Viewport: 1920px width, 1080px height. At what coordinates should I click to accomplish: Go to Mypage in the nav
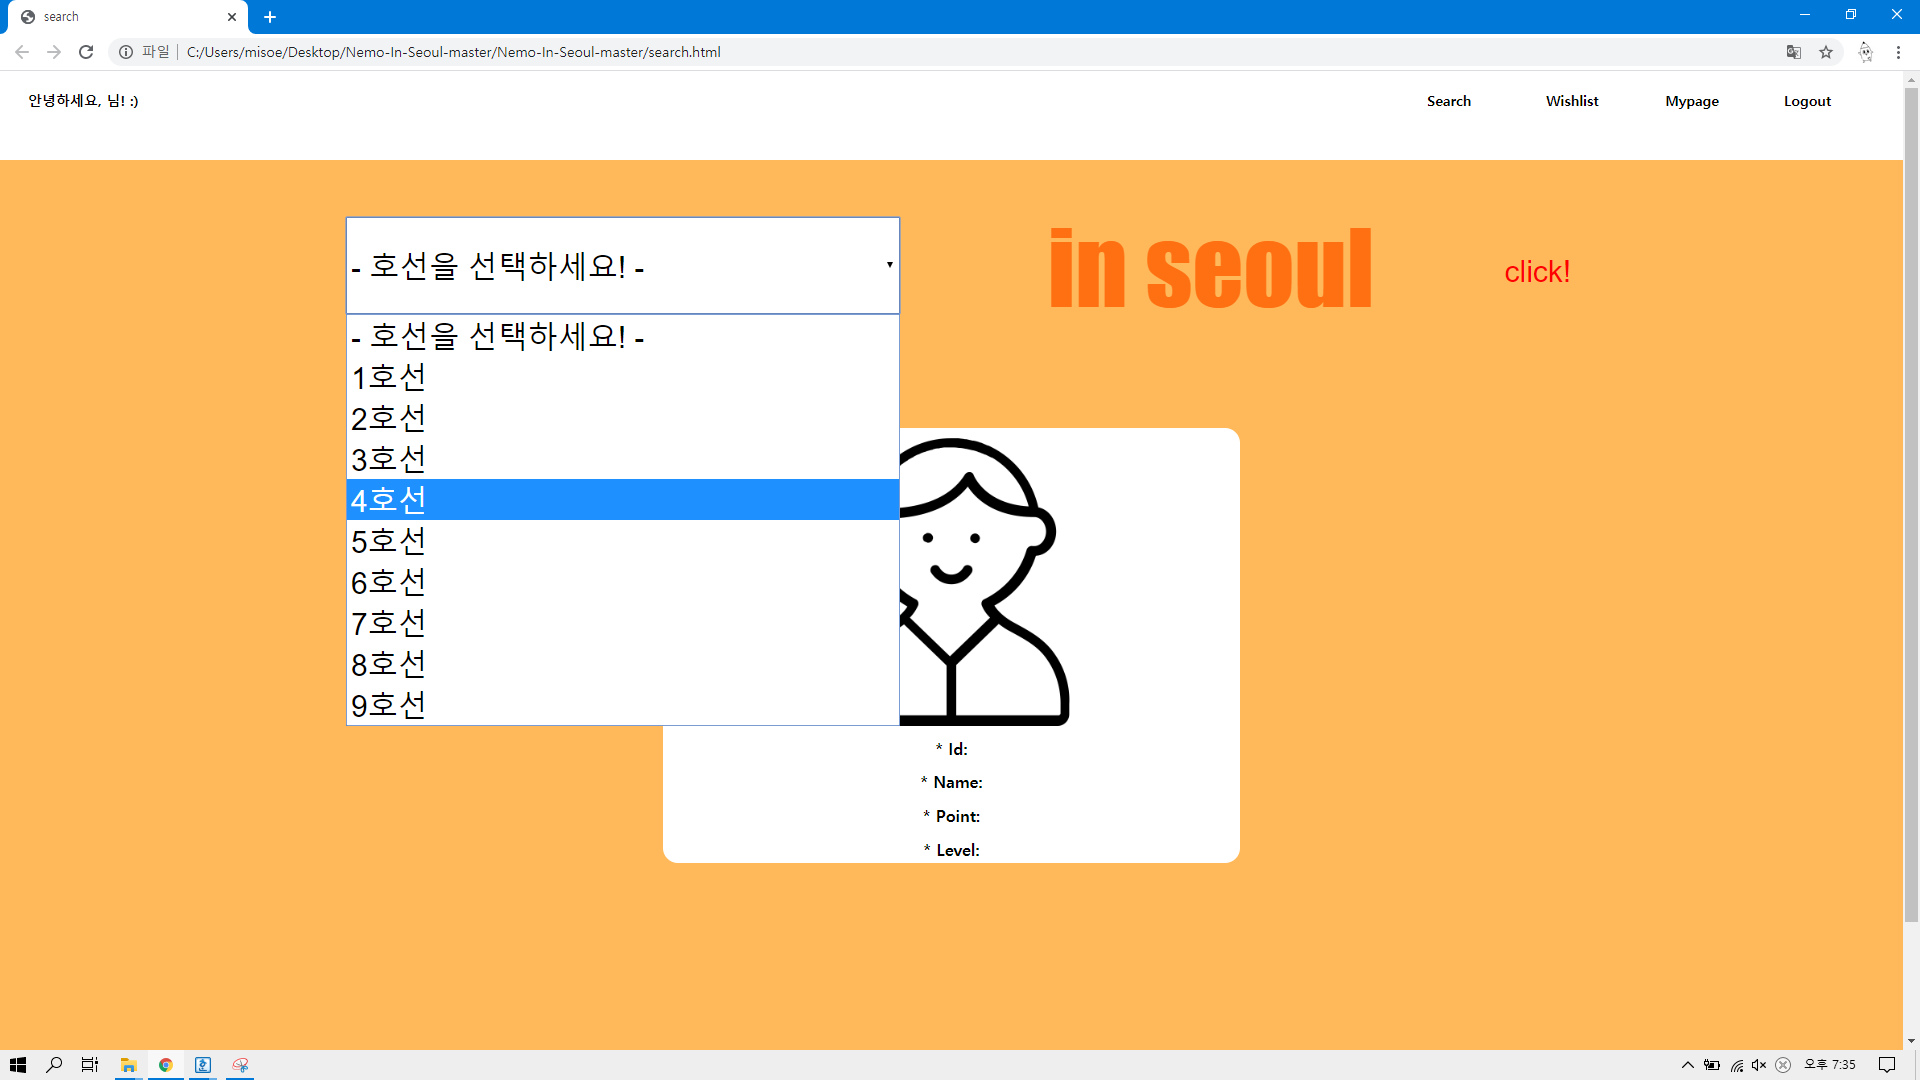click(1692, 101)
